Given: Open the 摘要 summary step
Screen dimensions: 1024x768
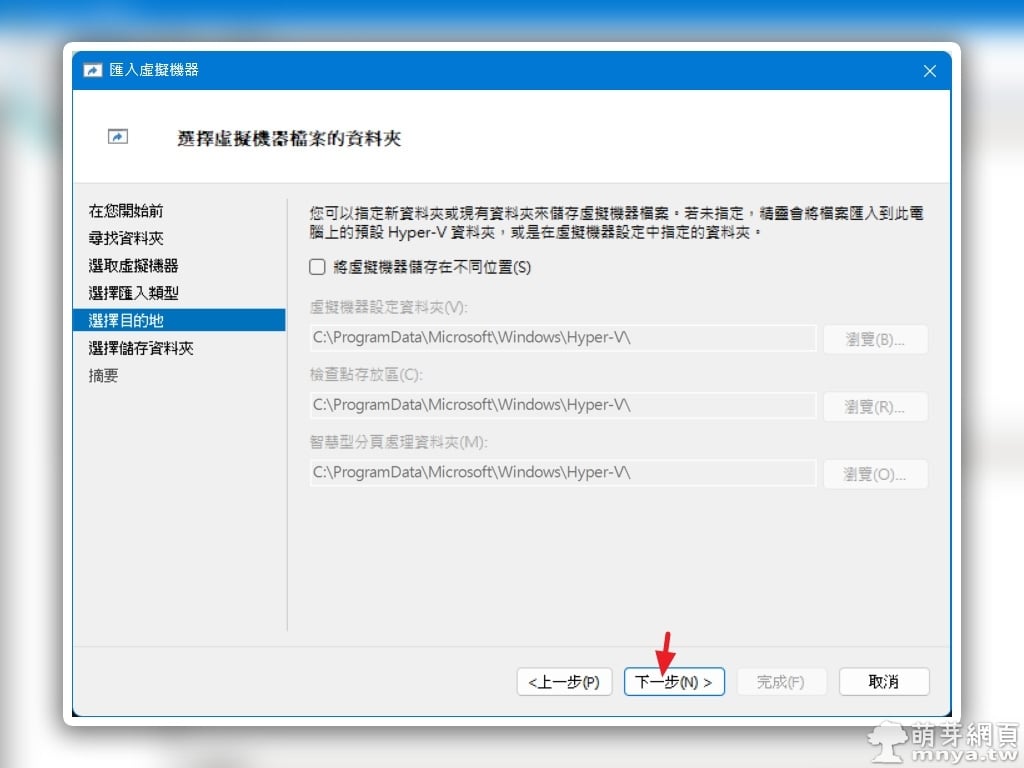Looking at the screenshot, I should pos(104,375).
